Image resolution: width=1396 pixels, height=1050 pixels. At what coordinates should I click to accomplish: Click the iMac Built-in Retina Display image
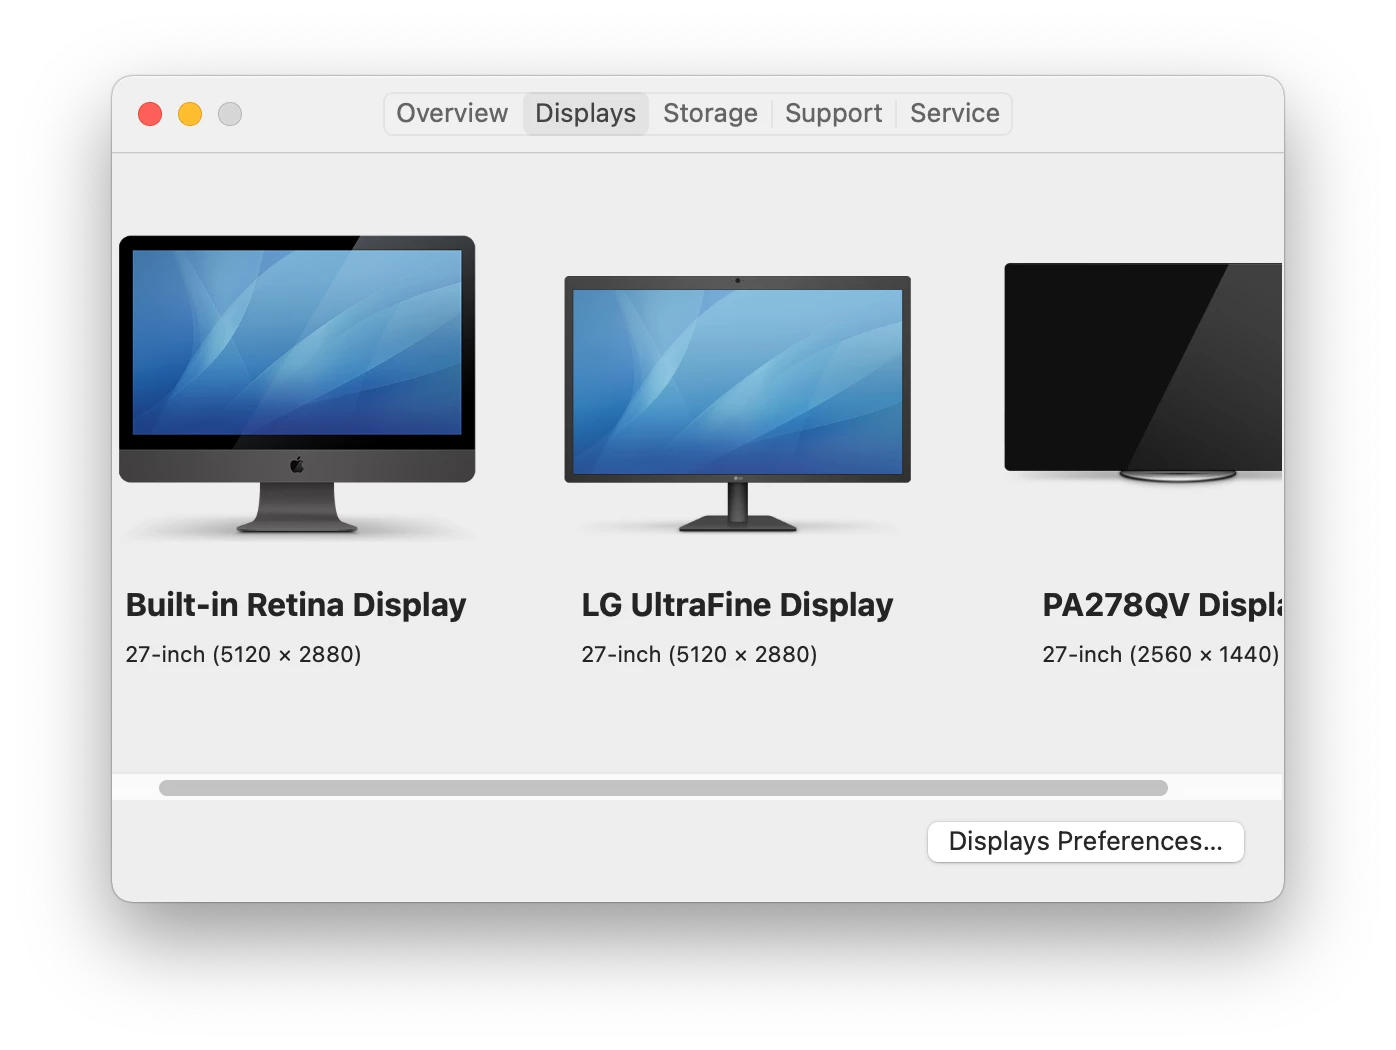pos(297,384)
